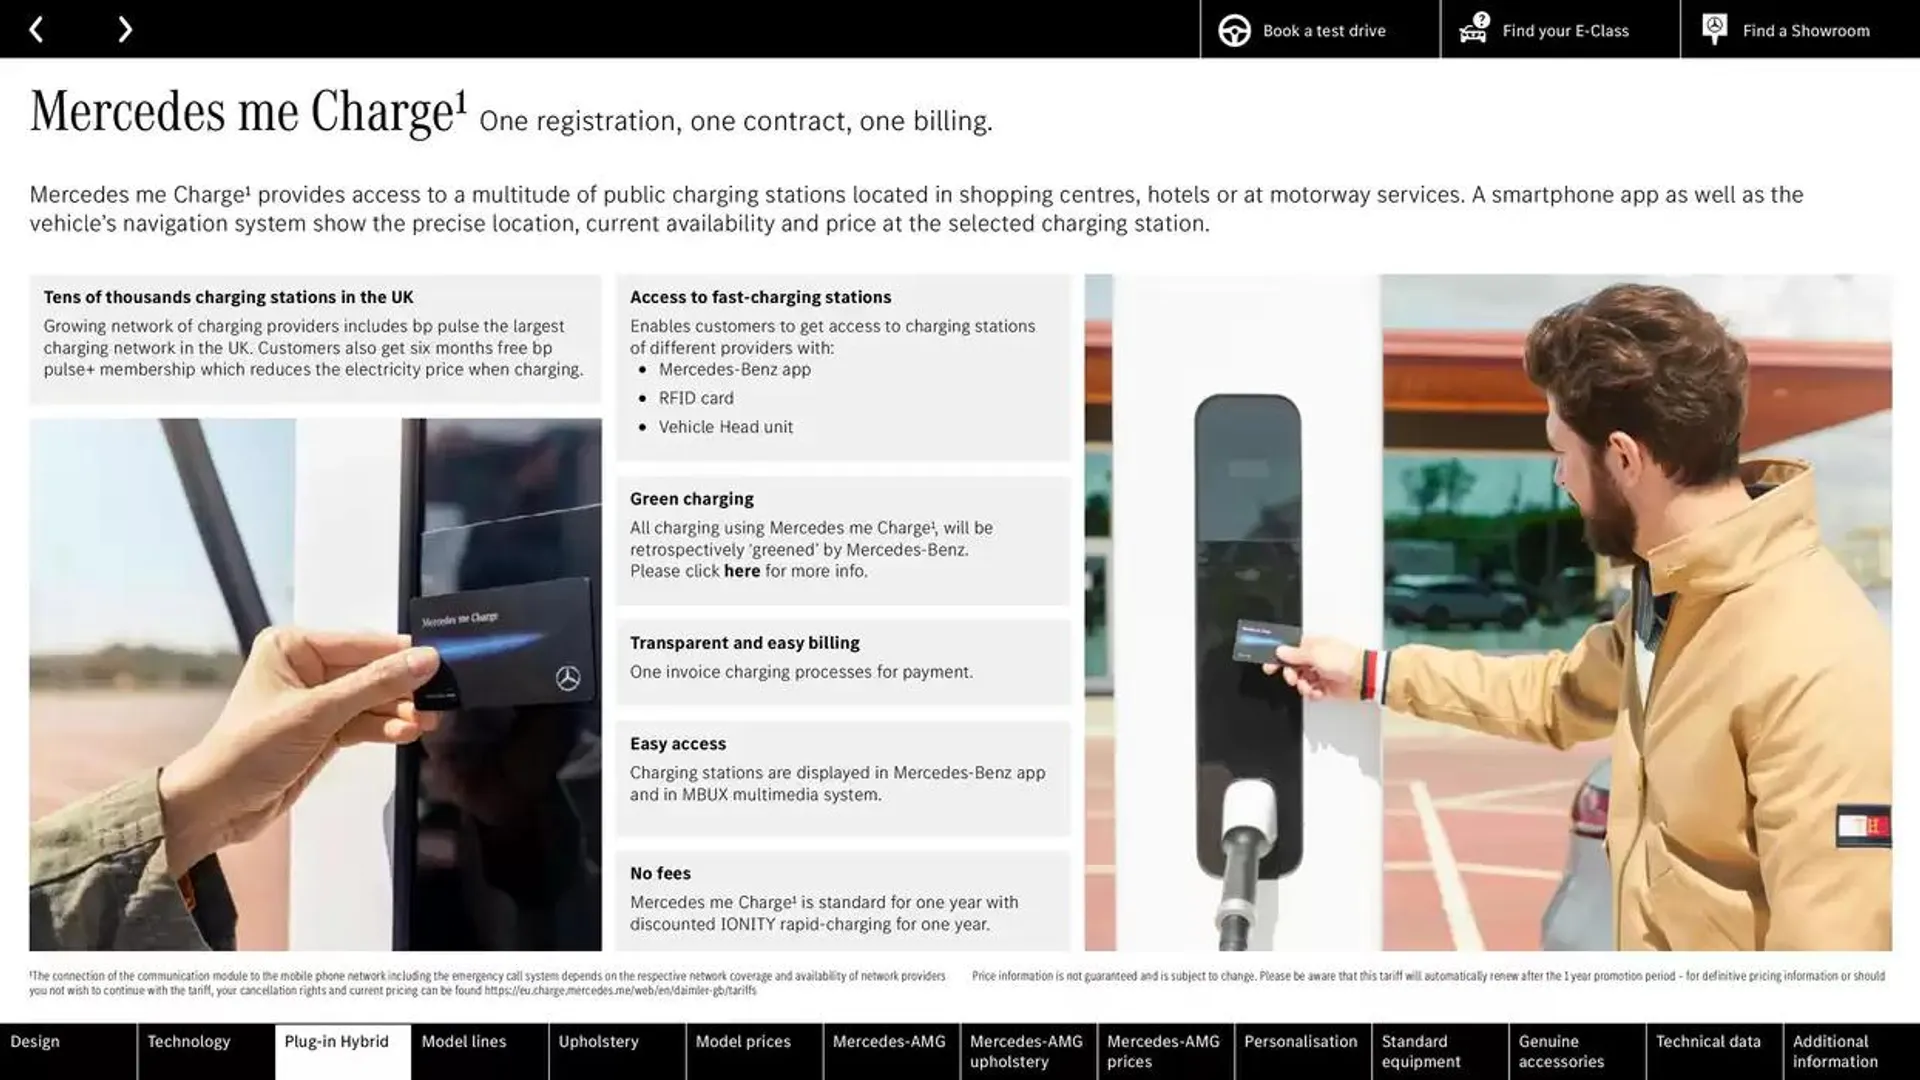Click the here link for green charging info
1920x1080 pixels.
pyautogui.click(x=741, y=571)
